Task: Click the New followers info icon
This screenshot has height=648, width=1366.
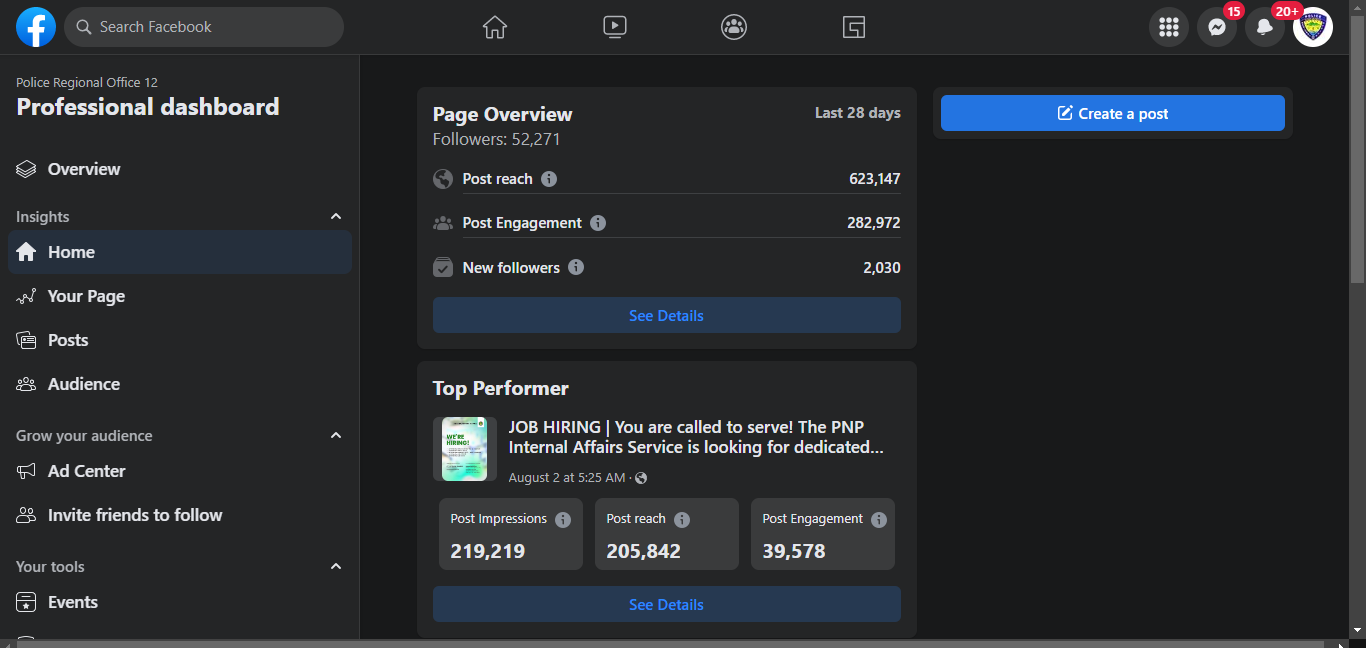Action: click(576, 267)
